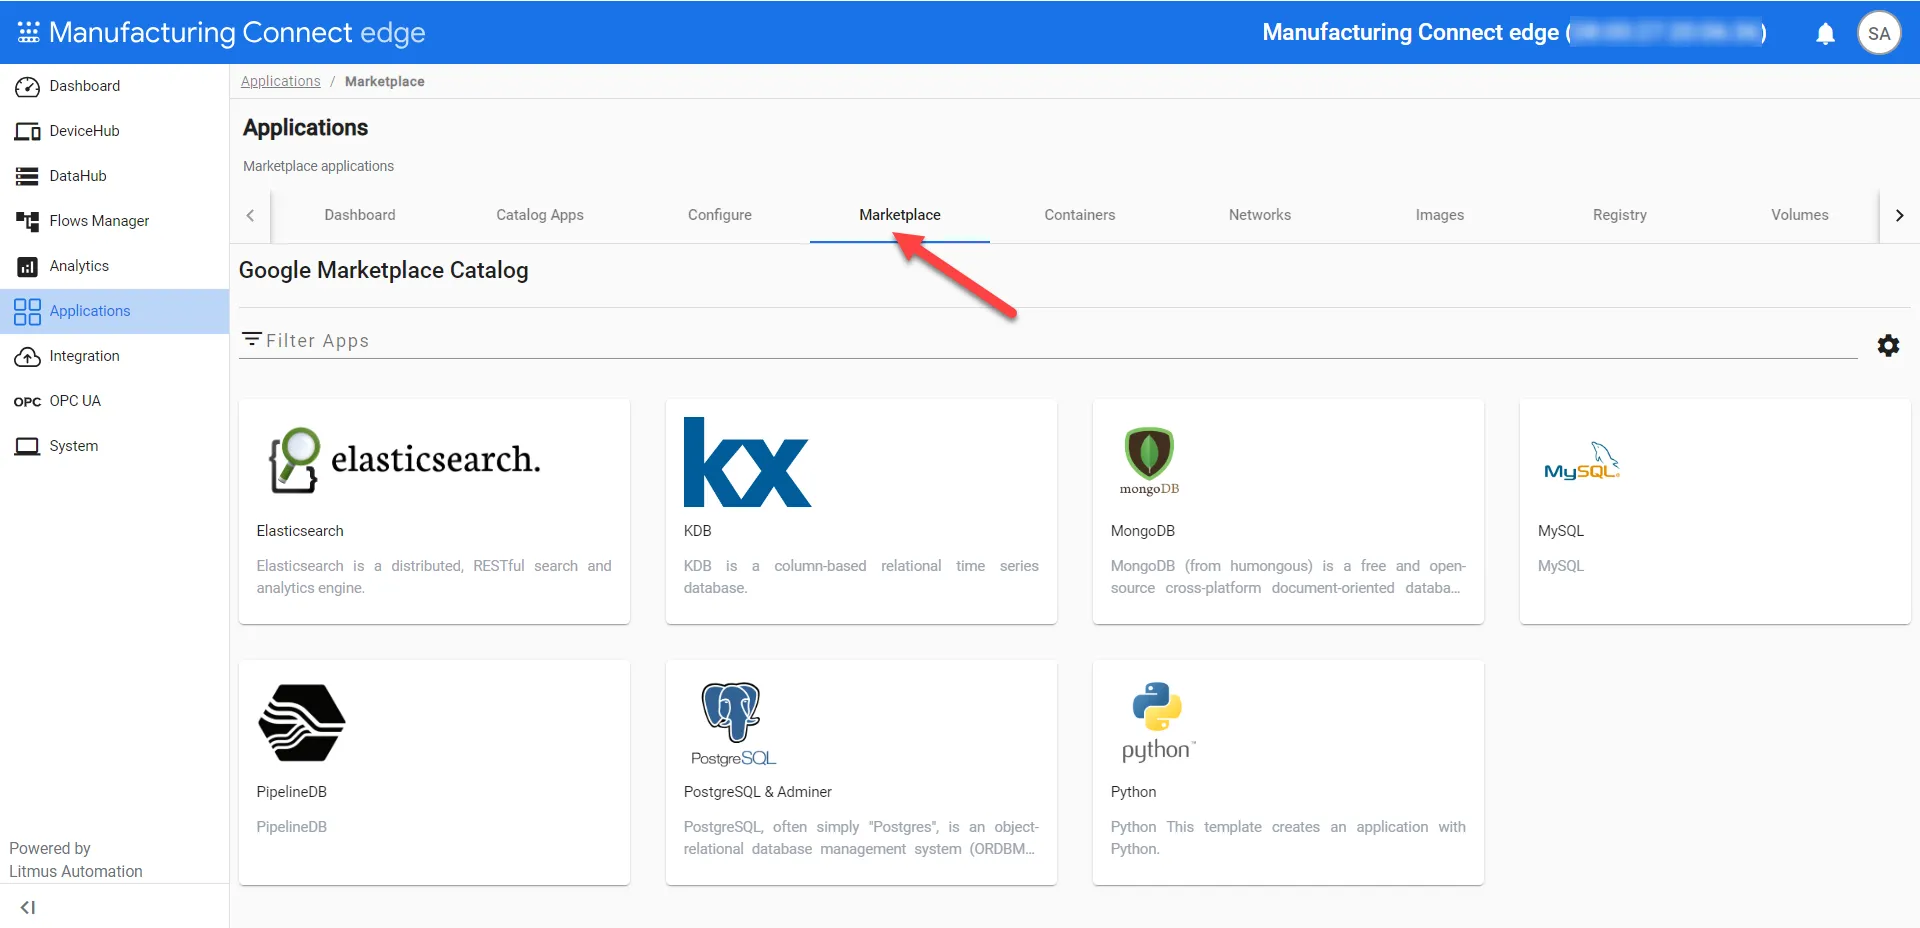Click the Analytics chart icon
This screenshot has height=928, width=1920.
coord(27,266)
